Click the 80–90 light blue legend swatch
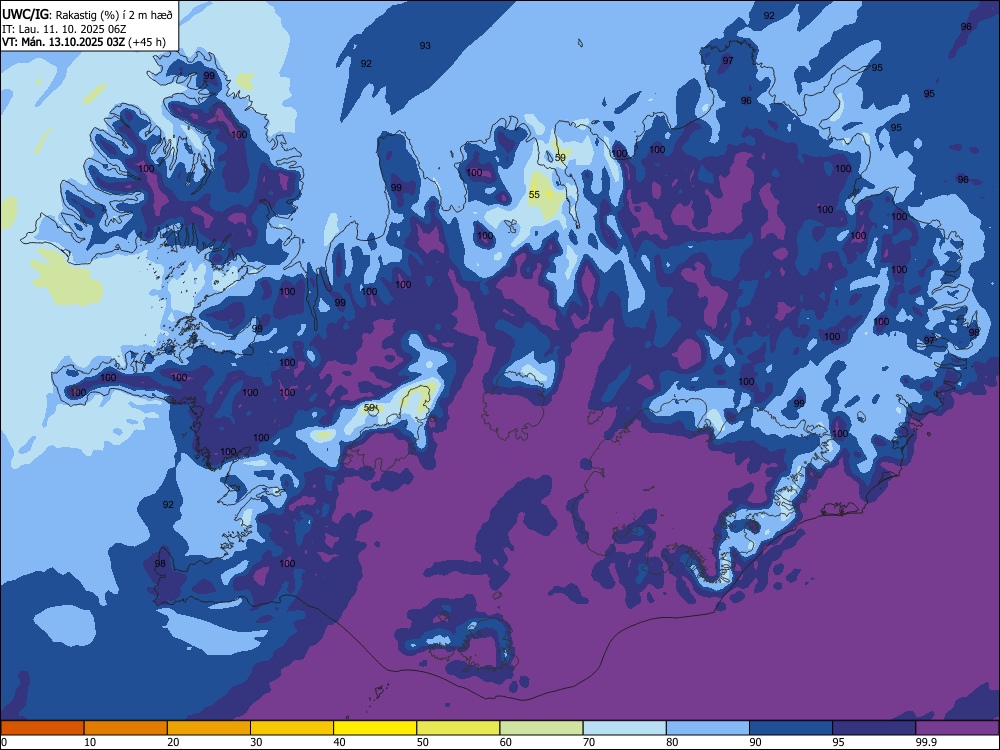 coord(708,728)
